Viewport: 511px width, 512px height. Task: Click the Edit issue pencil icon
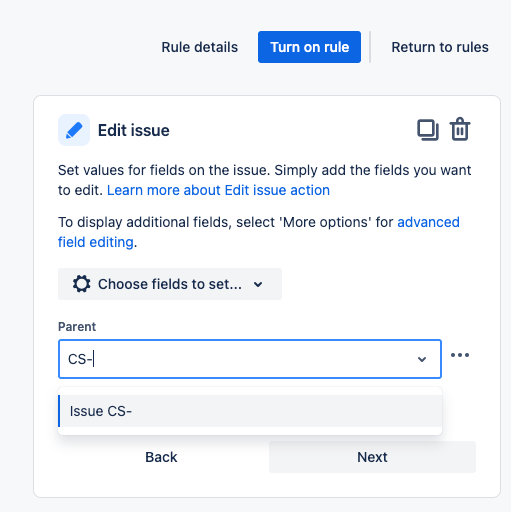[x=74, y=130]
